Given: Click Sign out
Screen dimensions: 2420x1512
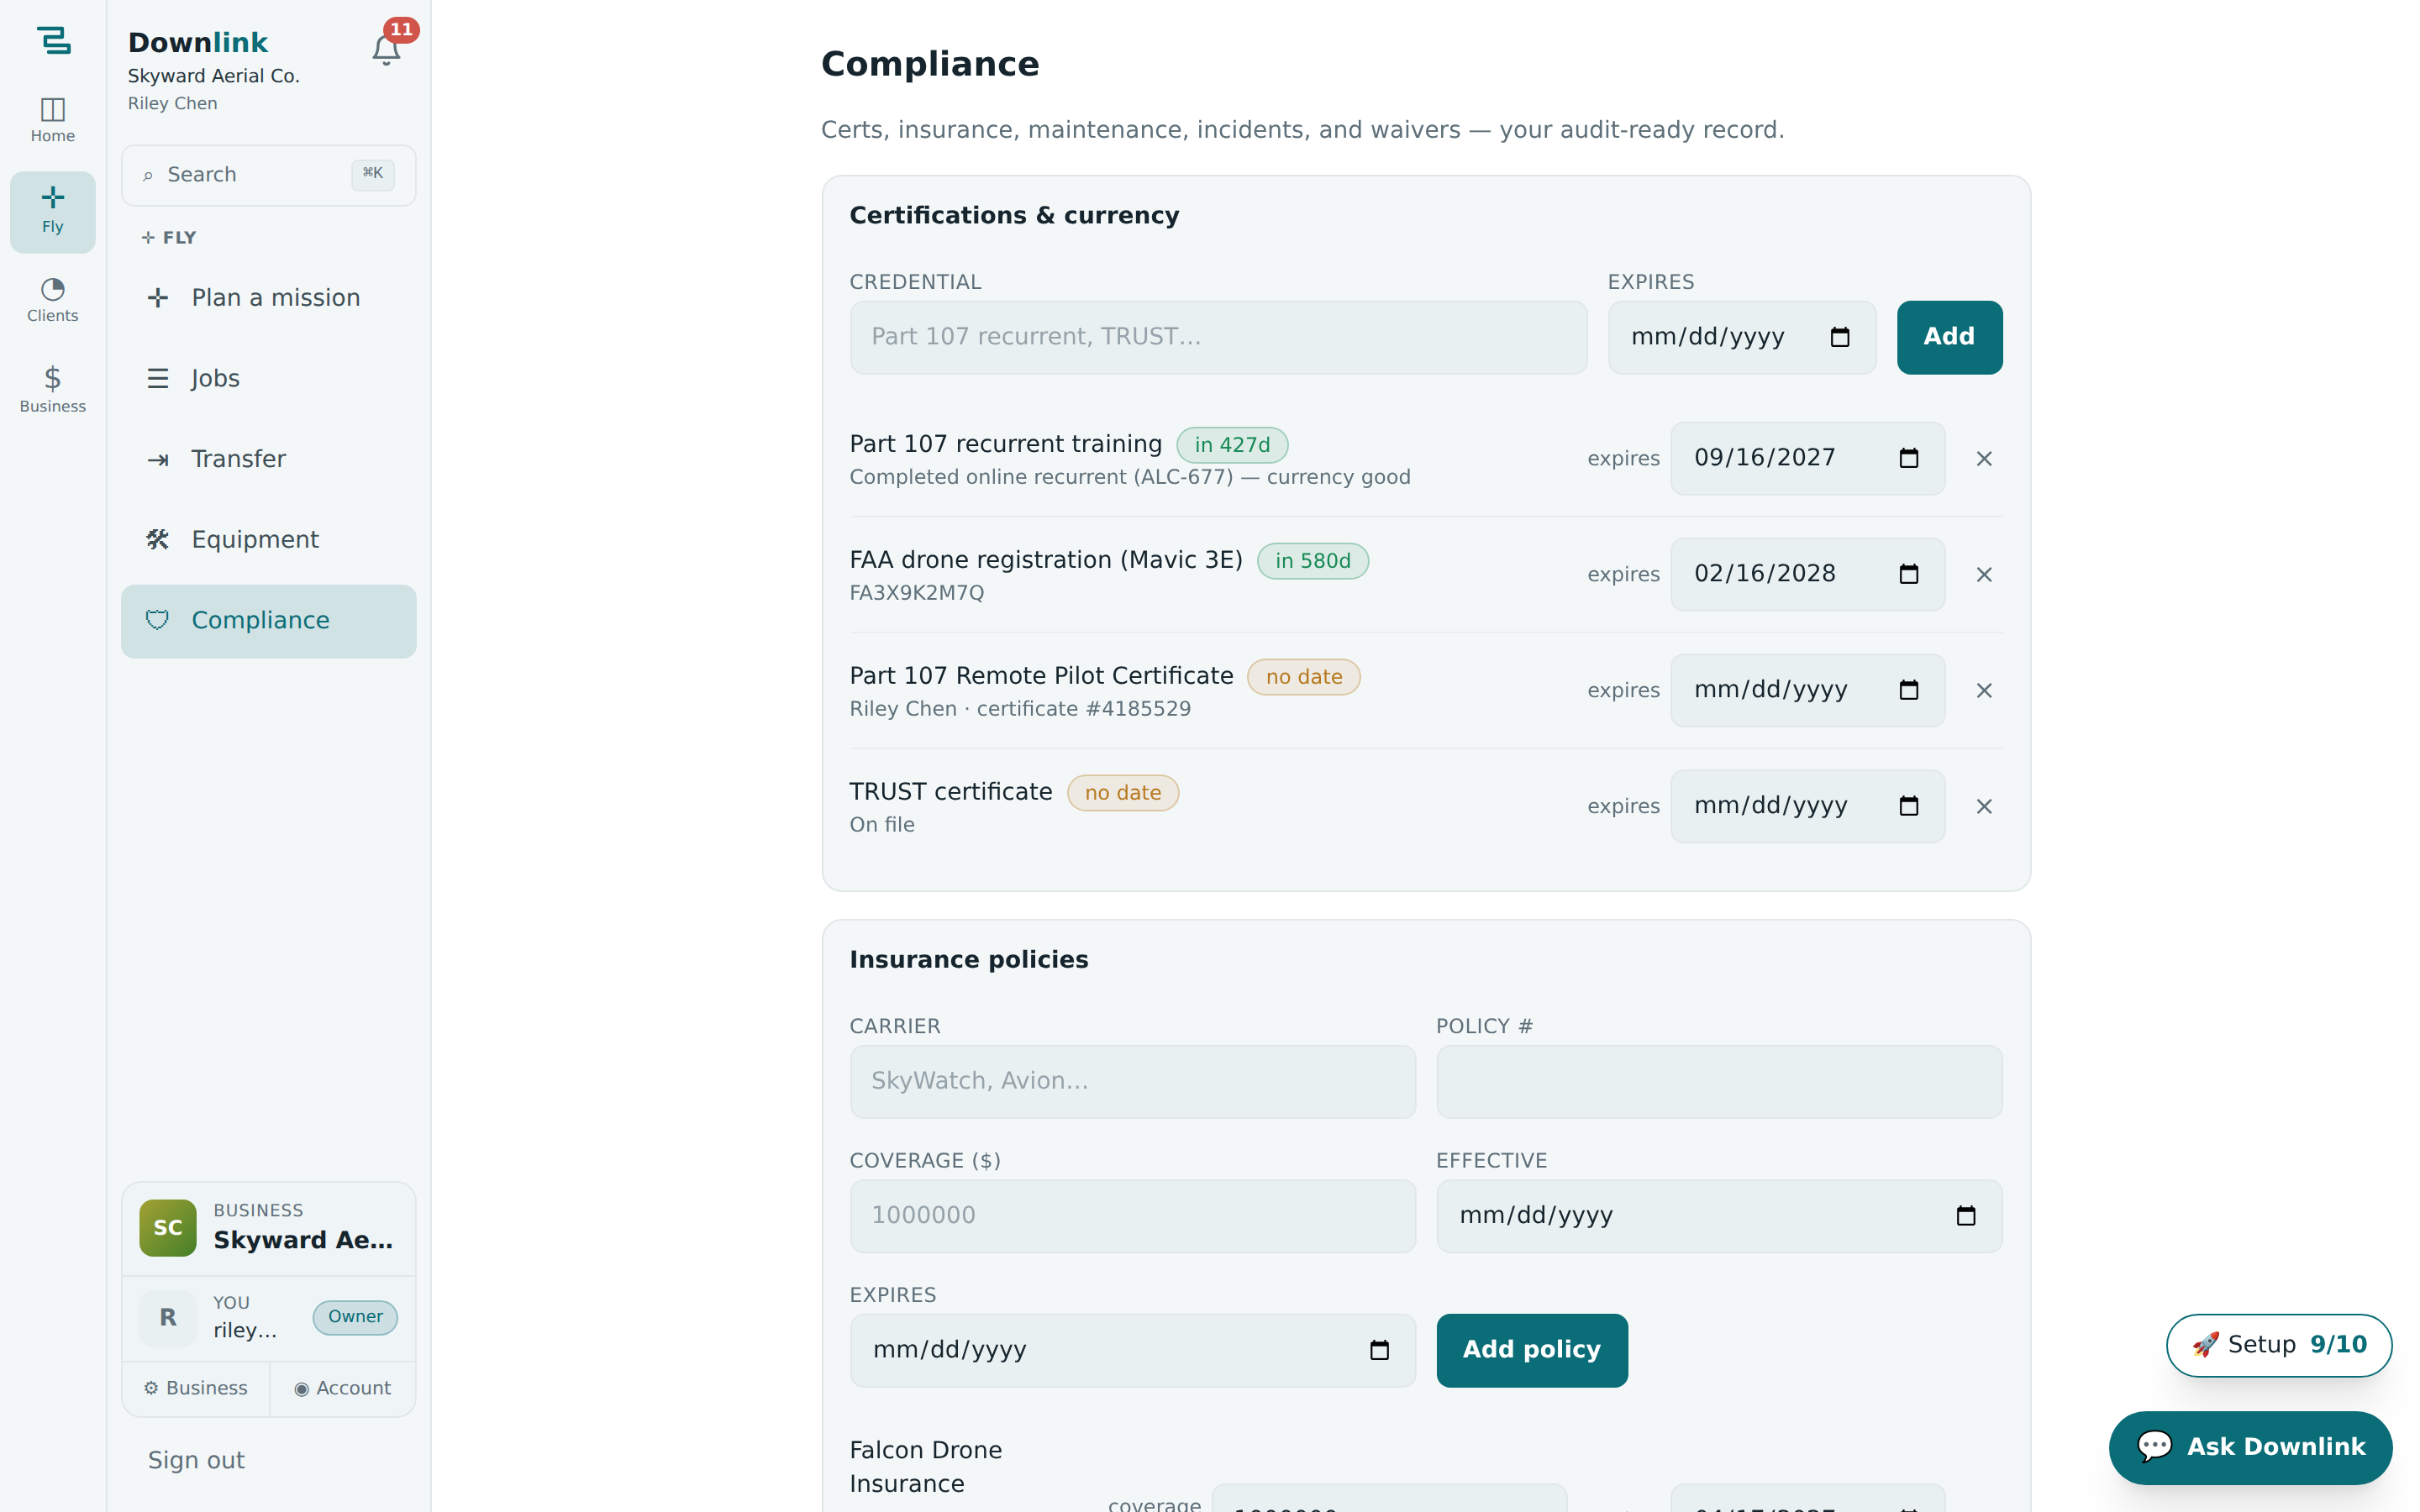Looking at the screenshot, I should pos(196,1461).
